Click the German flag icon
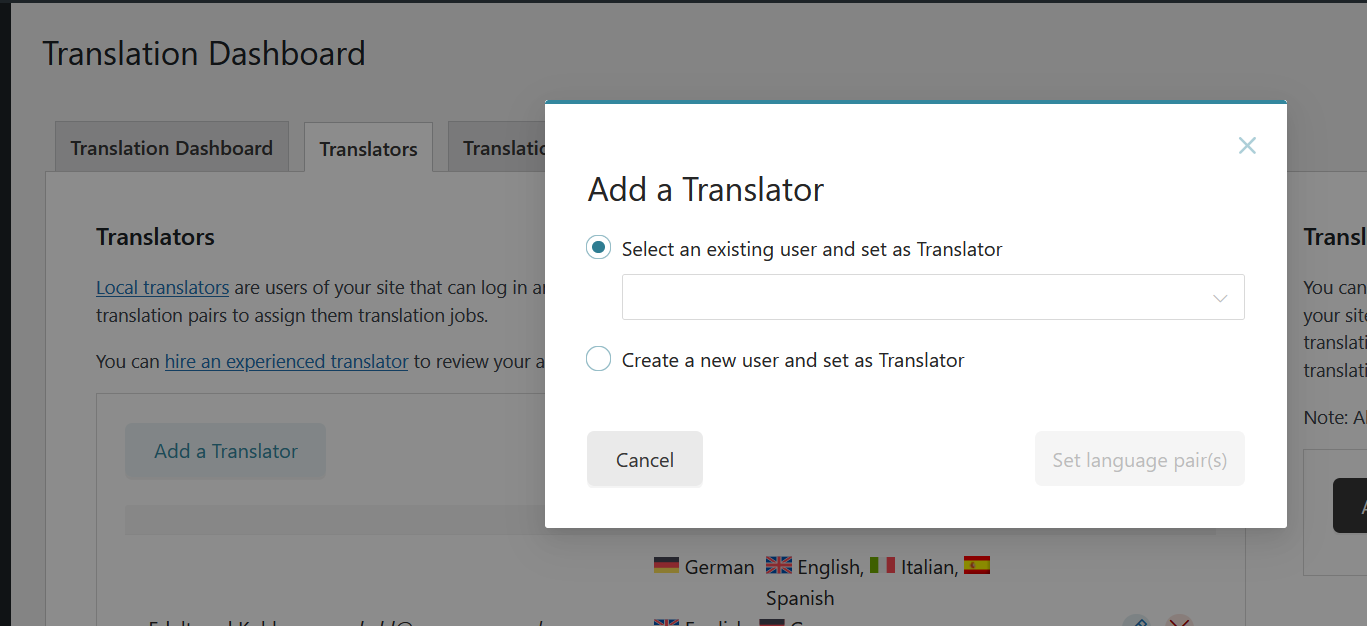Viewport: 1367px width, 626px height. (666, 566)
